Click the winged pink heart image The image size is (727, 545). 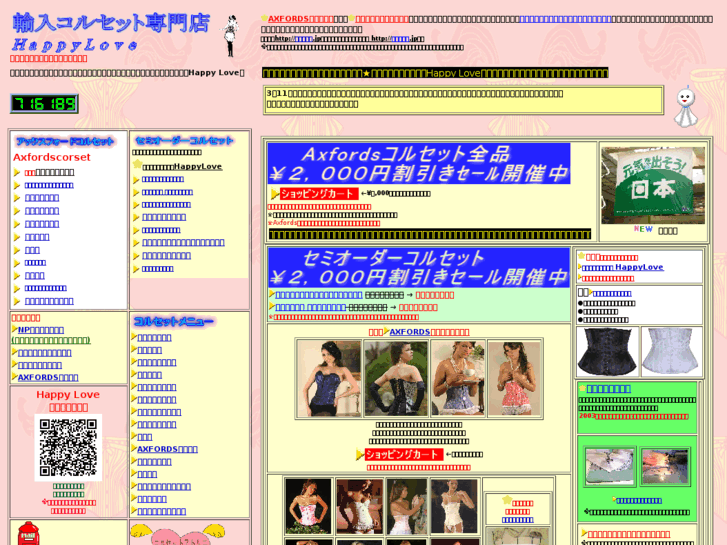178,534
